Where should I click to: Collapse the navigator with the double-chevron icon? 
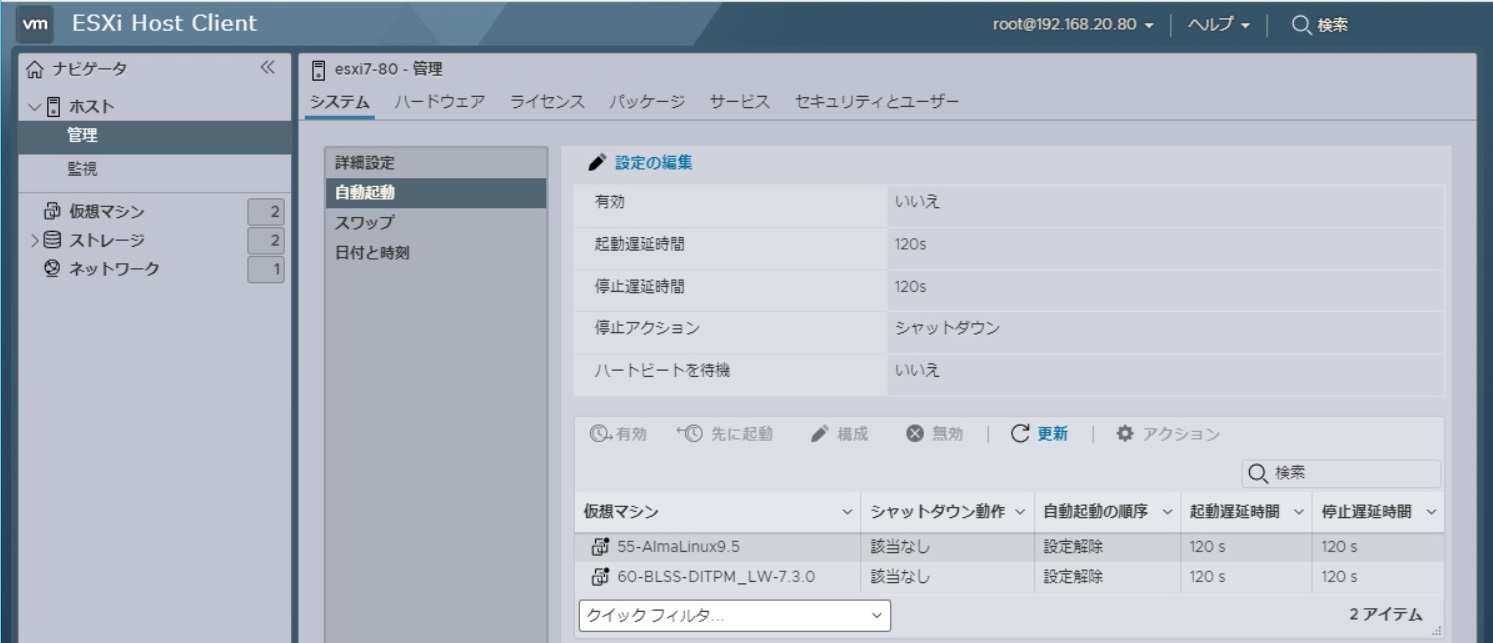(267, 68)
